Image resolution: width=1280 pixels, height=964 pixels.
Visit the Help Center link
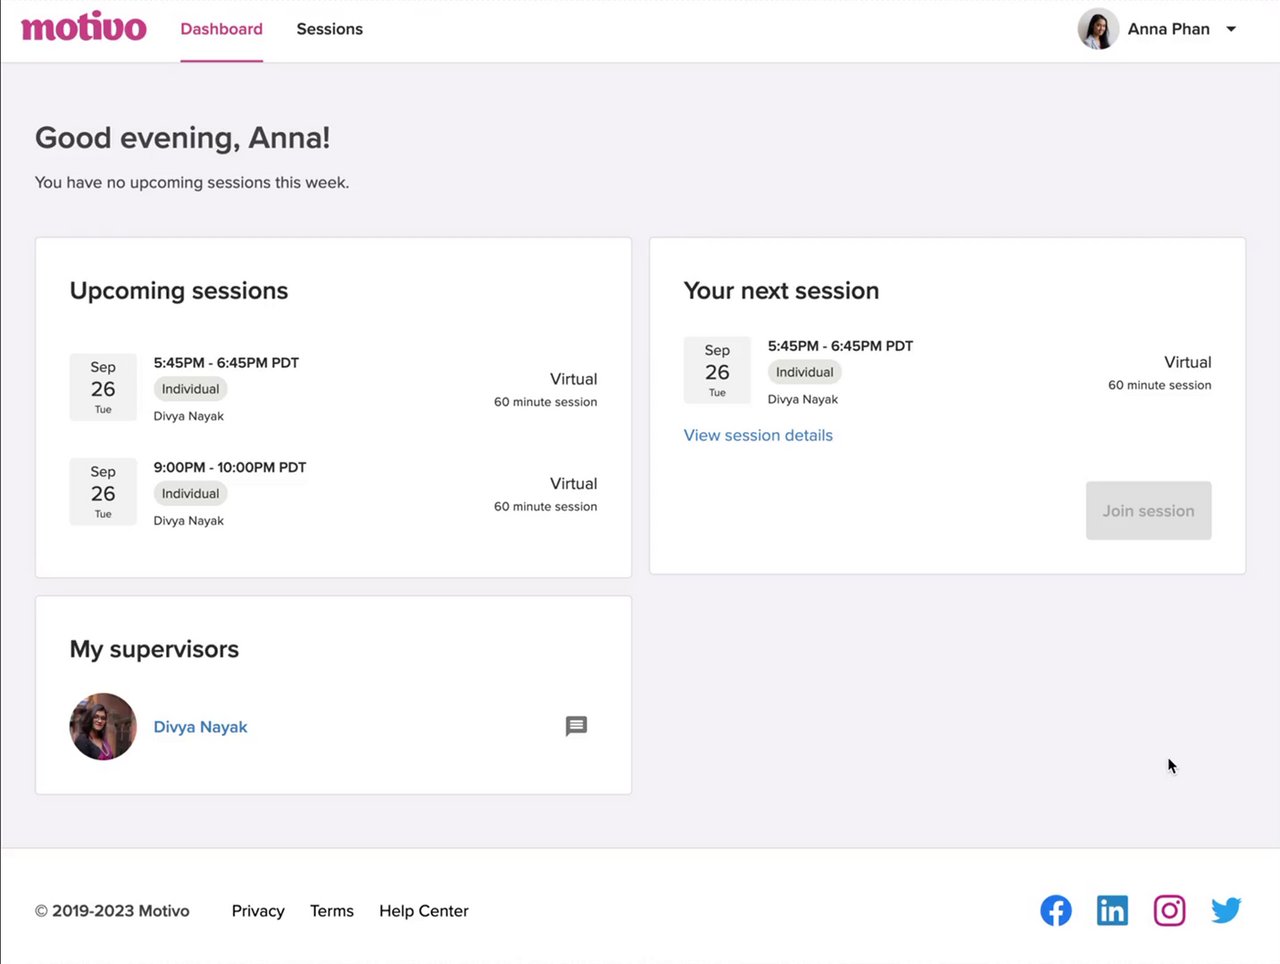[x=424, y=911]
